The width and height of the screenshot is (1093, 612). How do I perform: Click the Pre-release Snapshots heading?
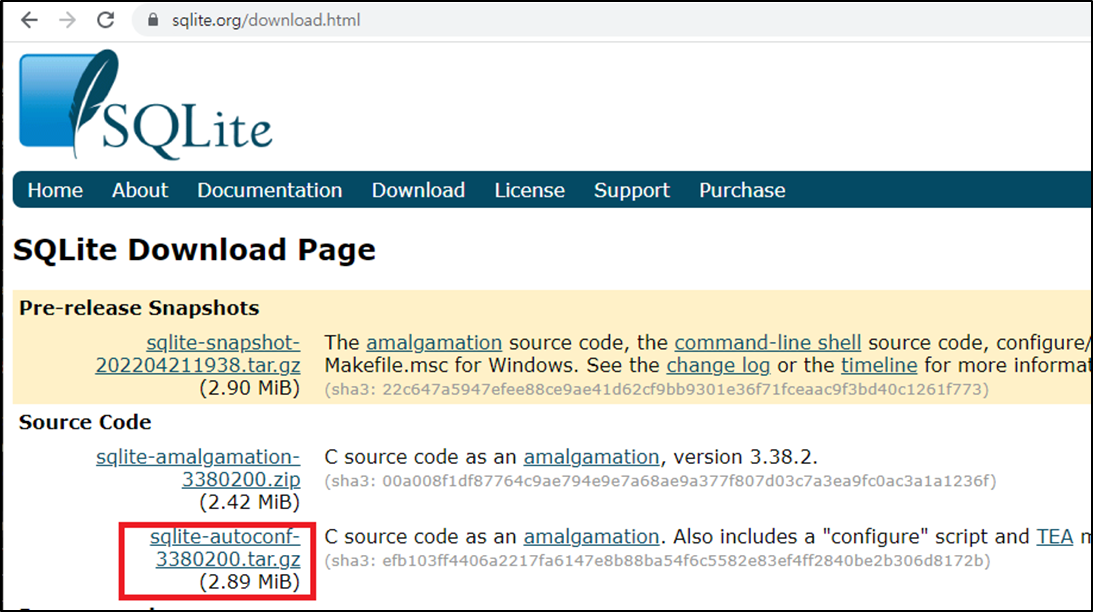(x=139, y=308)
